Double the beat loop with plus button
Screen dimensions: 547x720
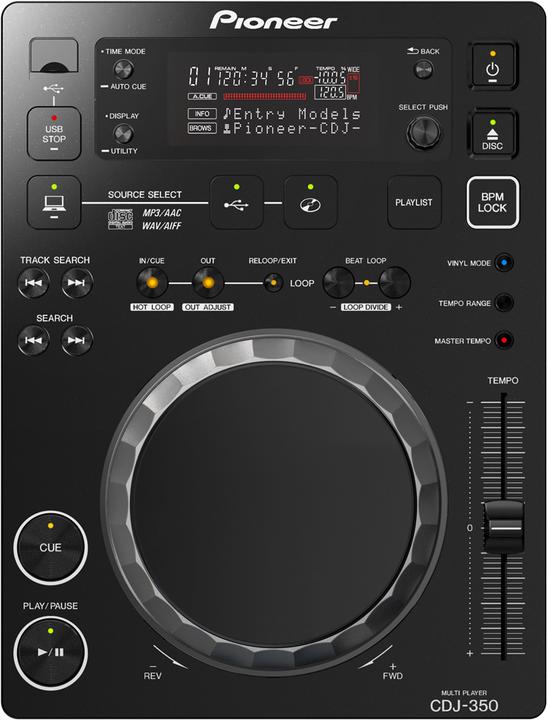coord(395,283)
